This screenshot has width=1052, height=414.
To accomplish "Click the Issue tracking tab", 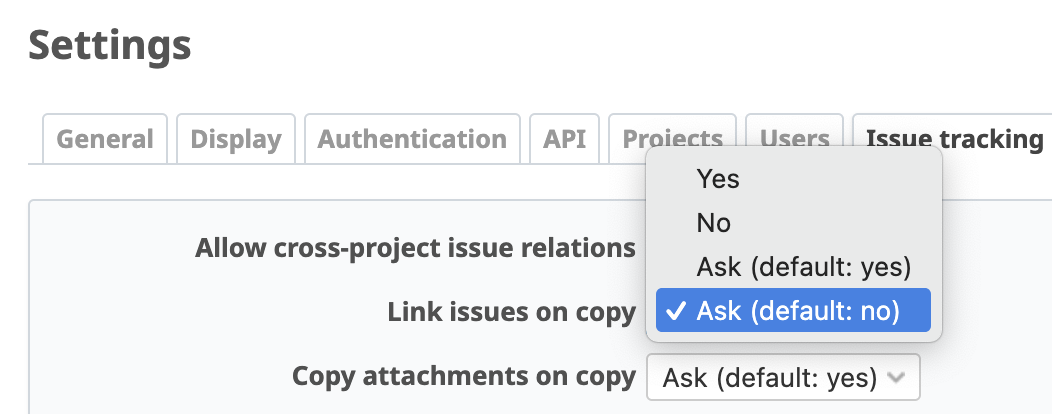I will pyautogui.click(x=954, y=139).
